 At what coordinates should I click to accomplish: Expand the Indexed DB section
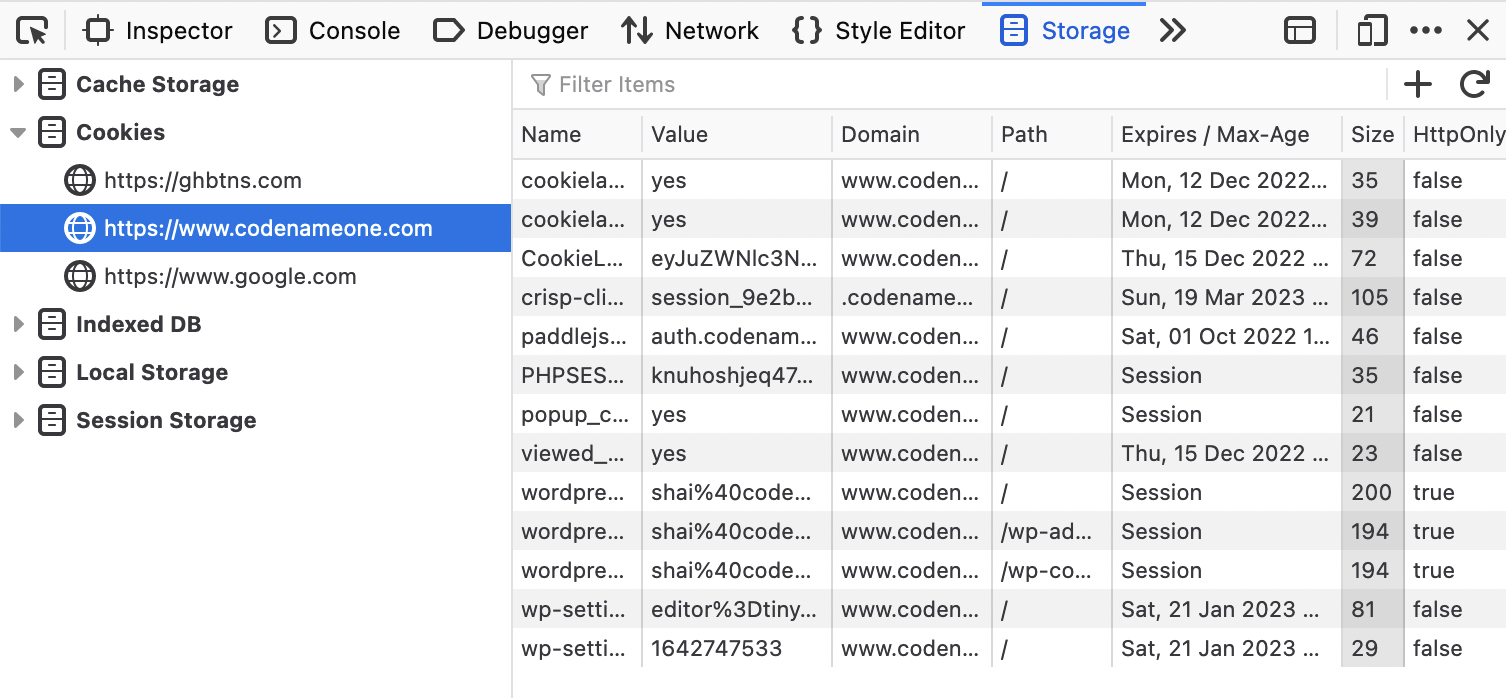coord(18,324)
